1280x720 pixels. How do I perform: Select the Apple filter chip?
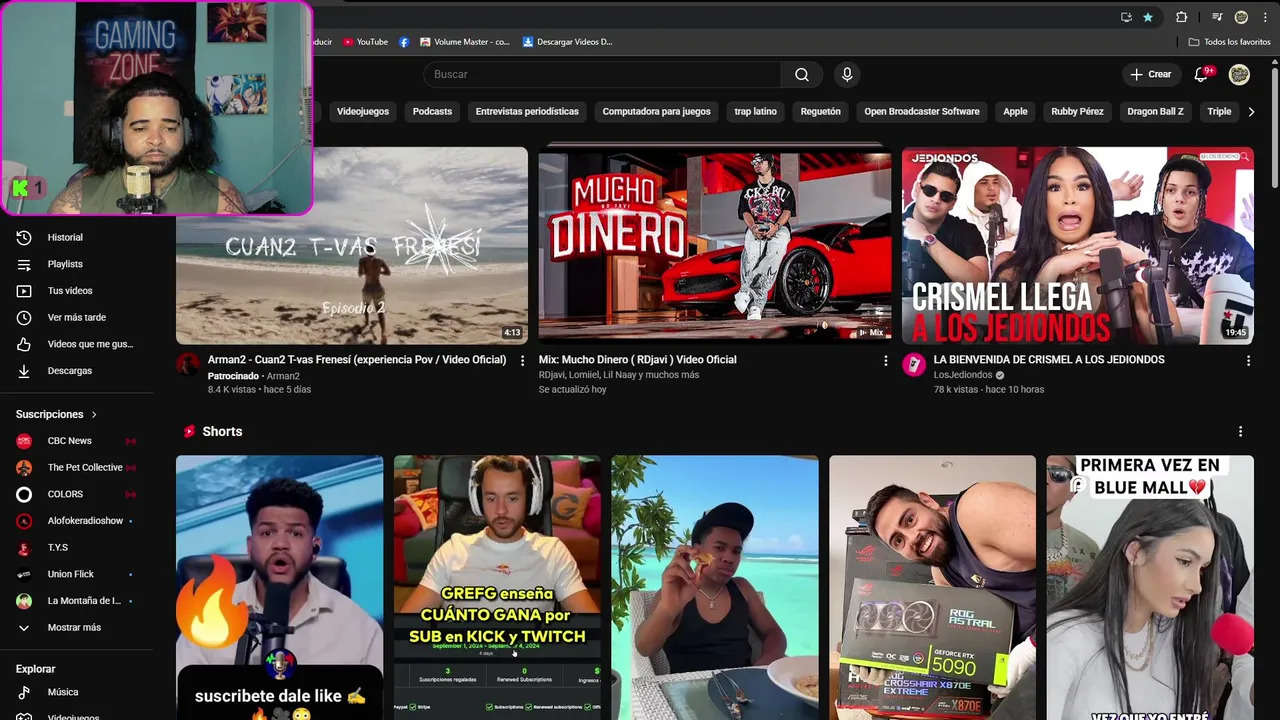[x=1015, y=111]
